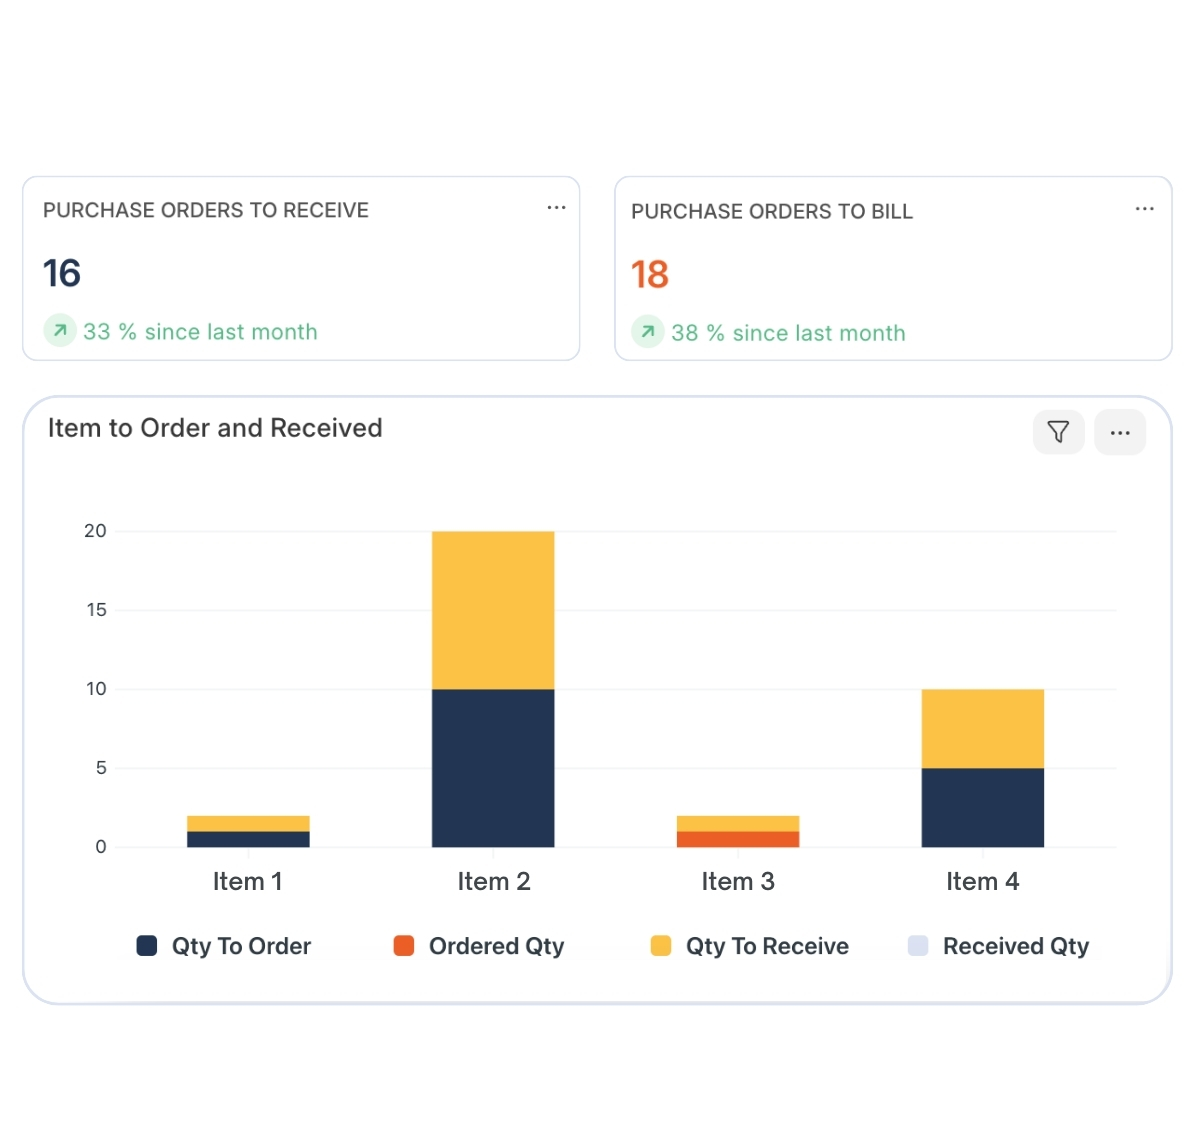The height and width of the screenshot is (1122, 1200).
Task: Select the dark blue segment of Item 4 bar
Action: pos(982,807)
